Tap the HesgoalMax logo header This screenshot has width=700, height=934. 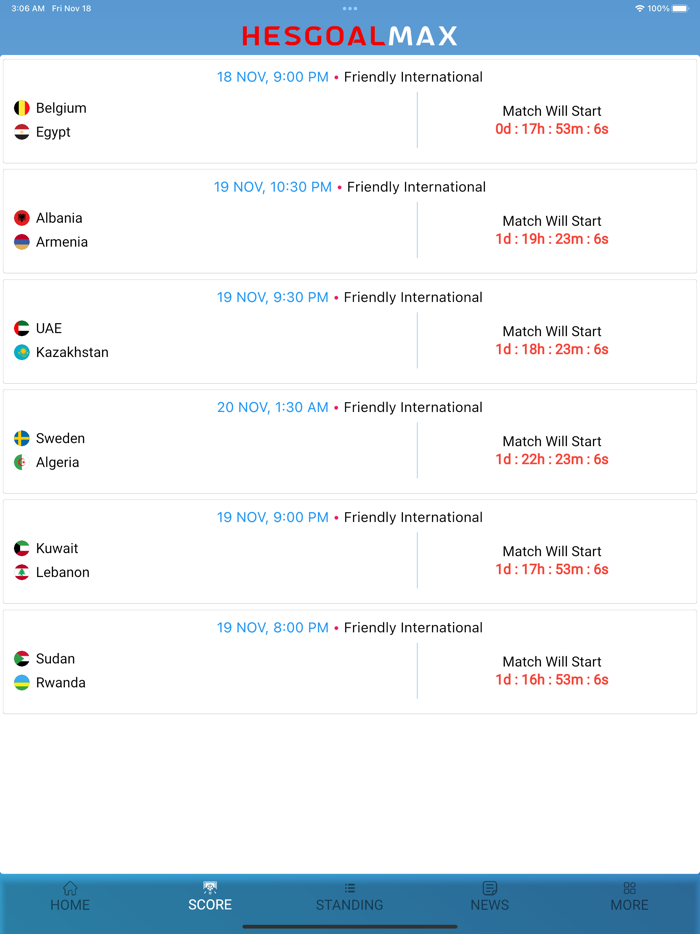coord(350,36)
